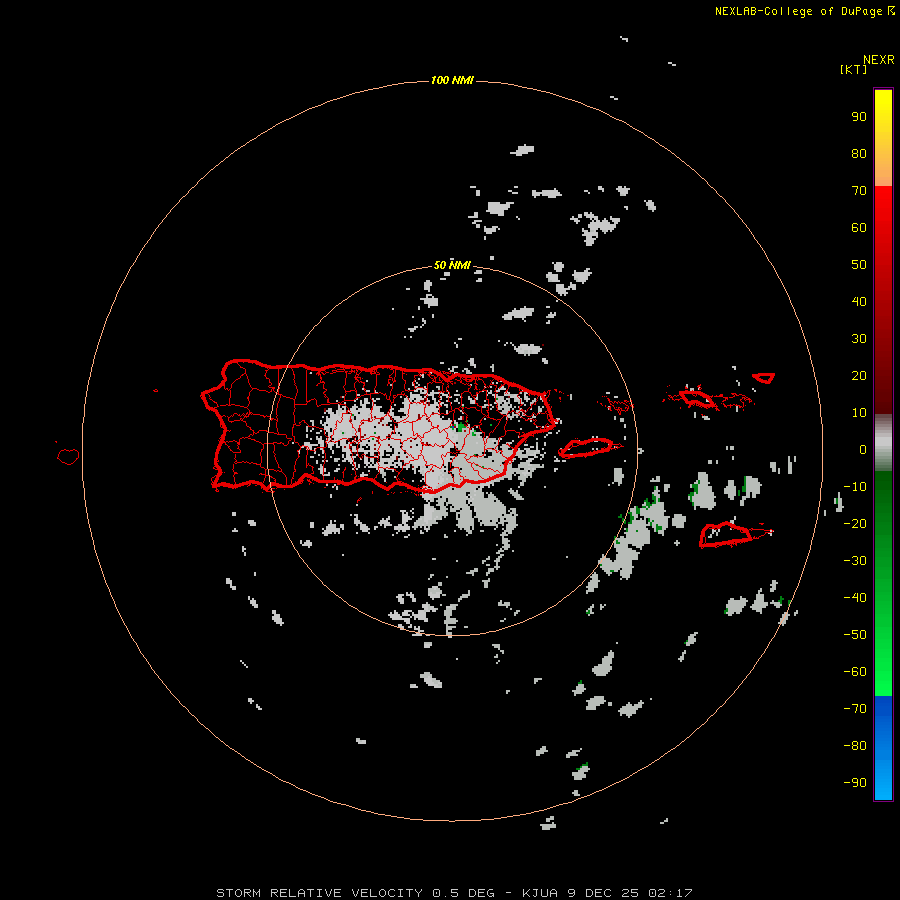
Task: Select the -40 legend value
Action: 855,598
